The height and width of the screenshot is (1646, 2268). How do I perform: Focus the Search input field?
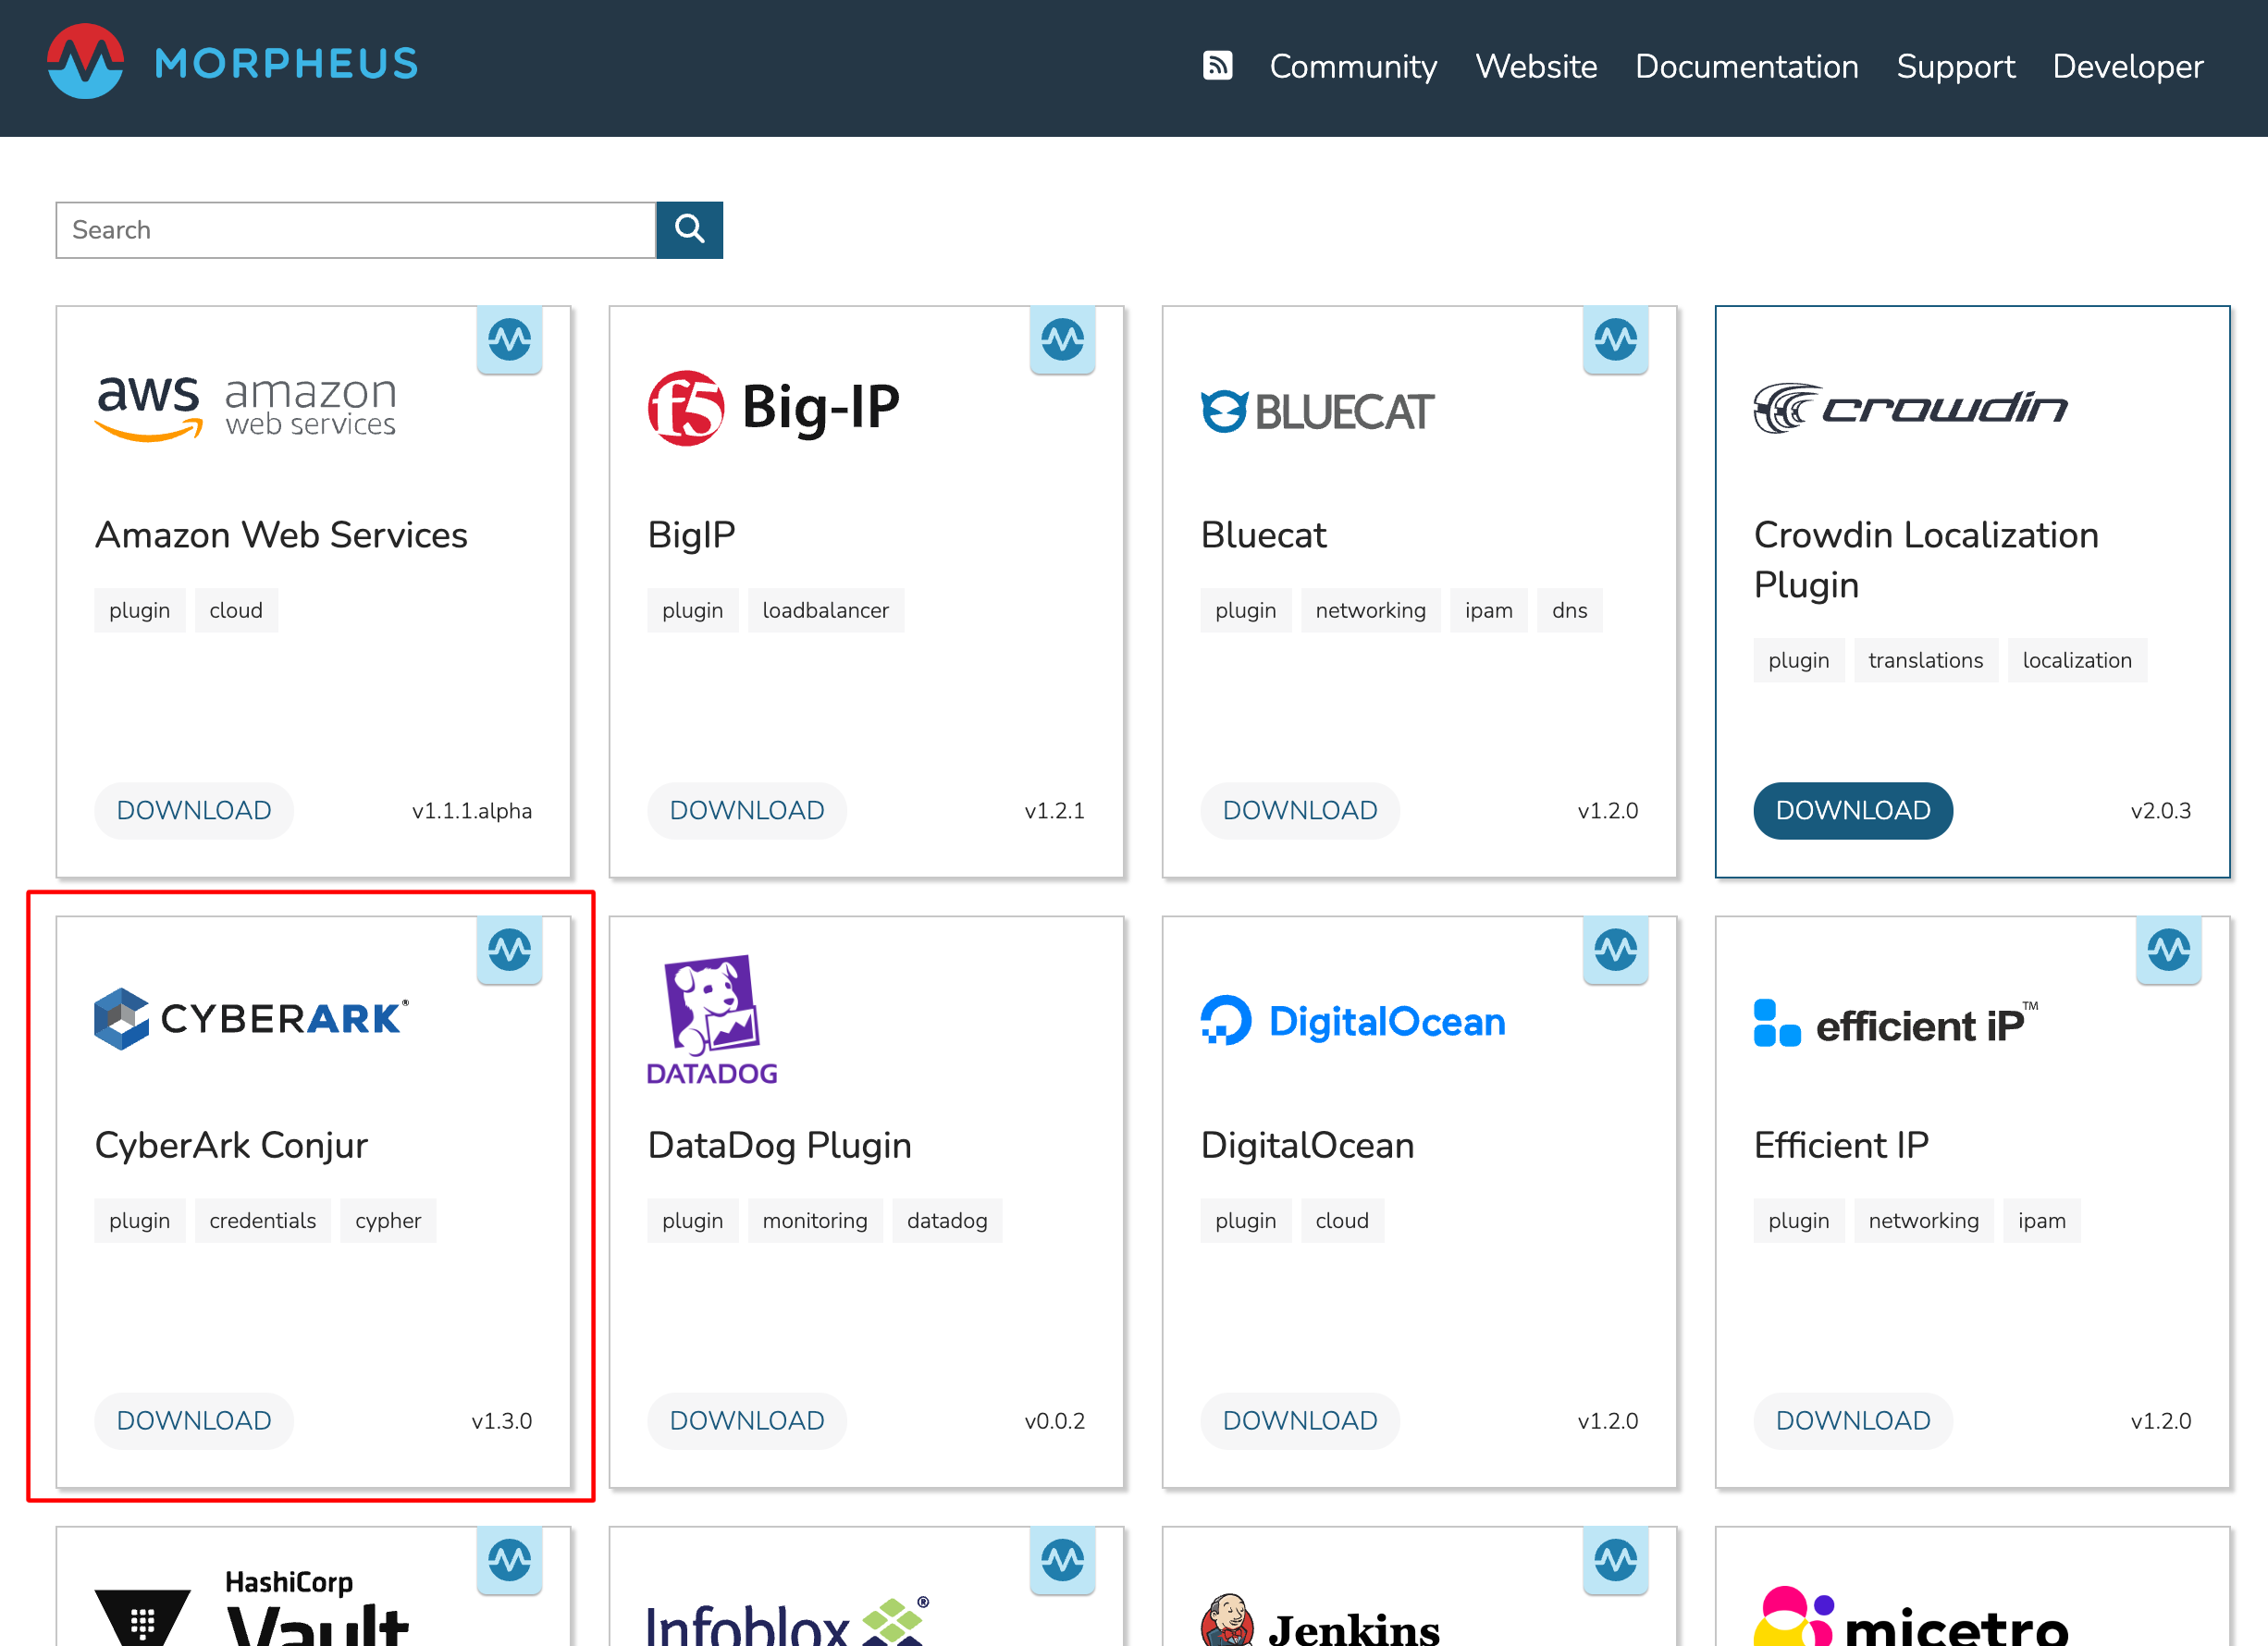(355, 230)
